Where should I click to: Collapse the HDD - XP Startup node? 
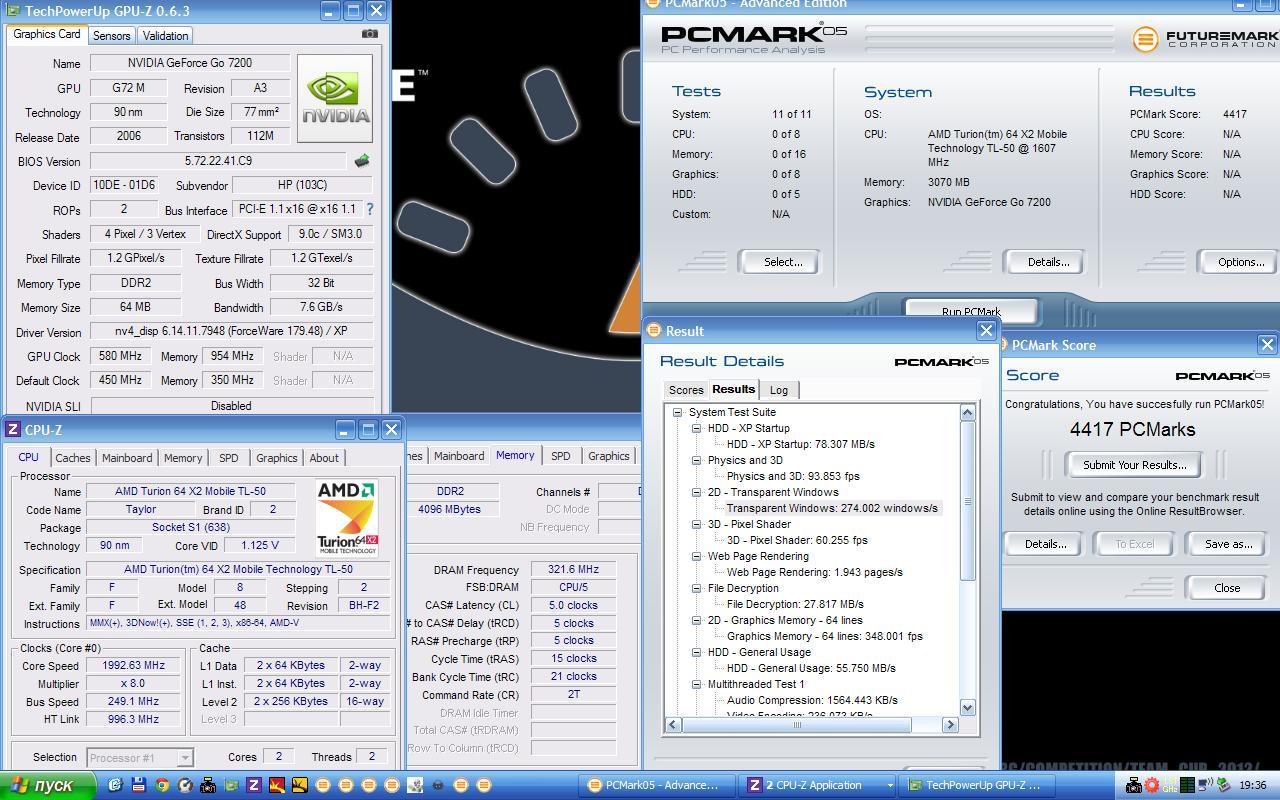pyautogui.click(x=696, y=428)
